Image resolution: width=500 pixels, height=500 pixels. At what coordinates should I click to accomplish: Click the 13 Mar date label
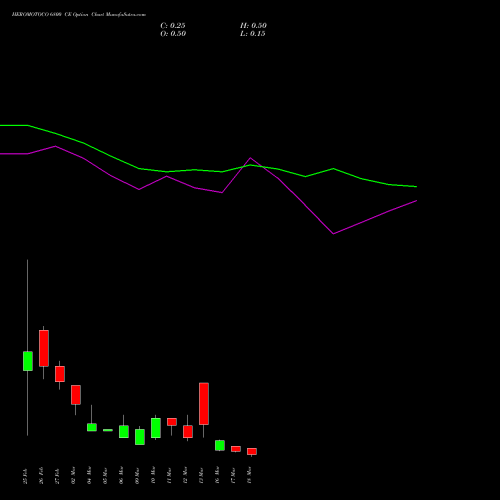pyautogui.click(x=202, y=475)
